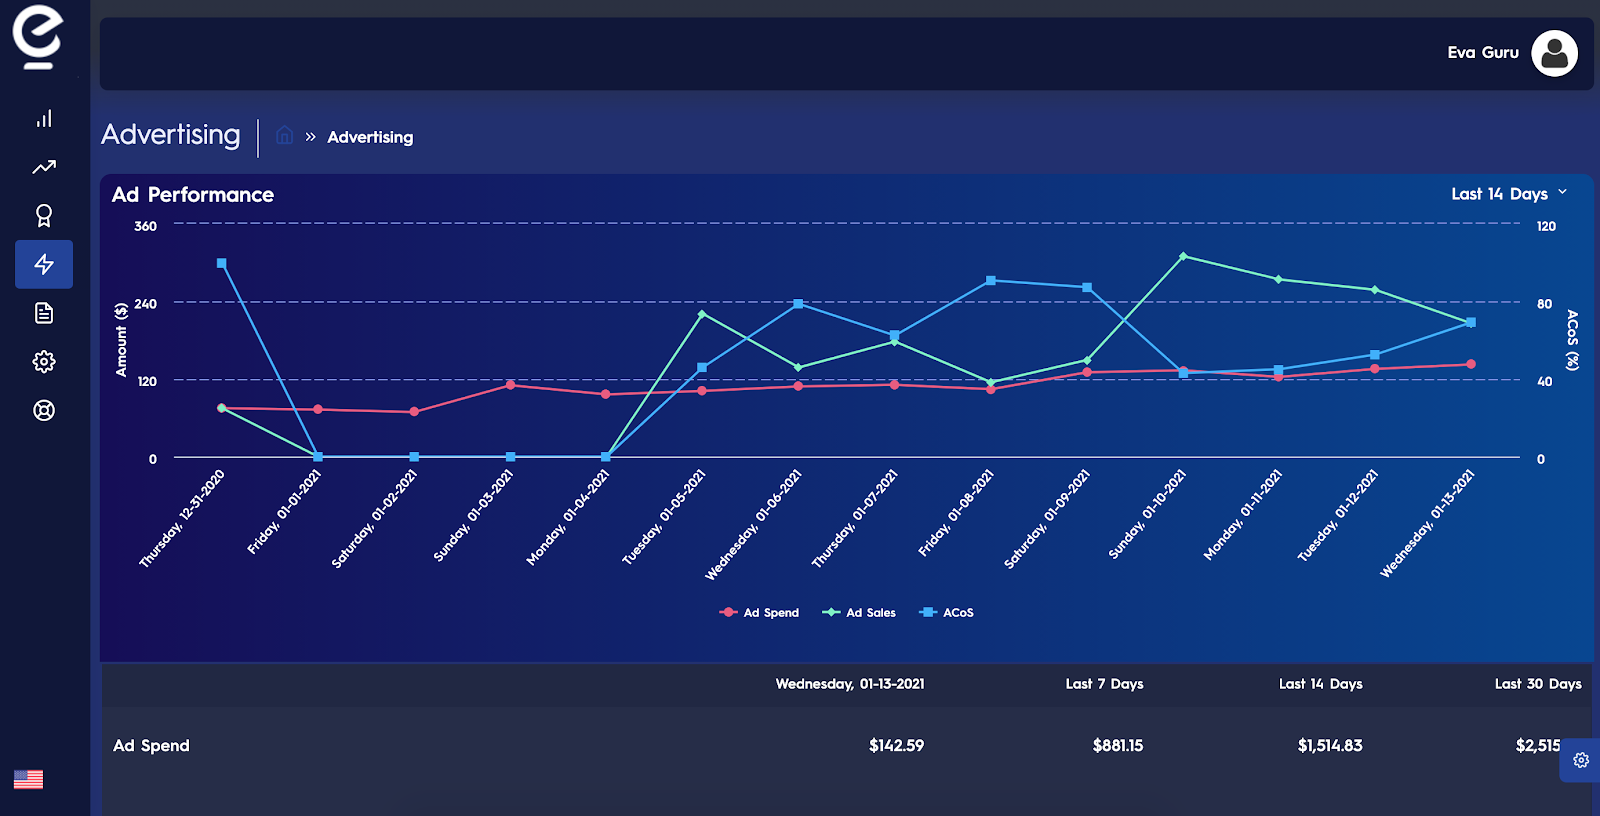The width and height of the screenshot is (1600, 816).
Task: Toggle the ACoS legend series
Action: [946, 612]
